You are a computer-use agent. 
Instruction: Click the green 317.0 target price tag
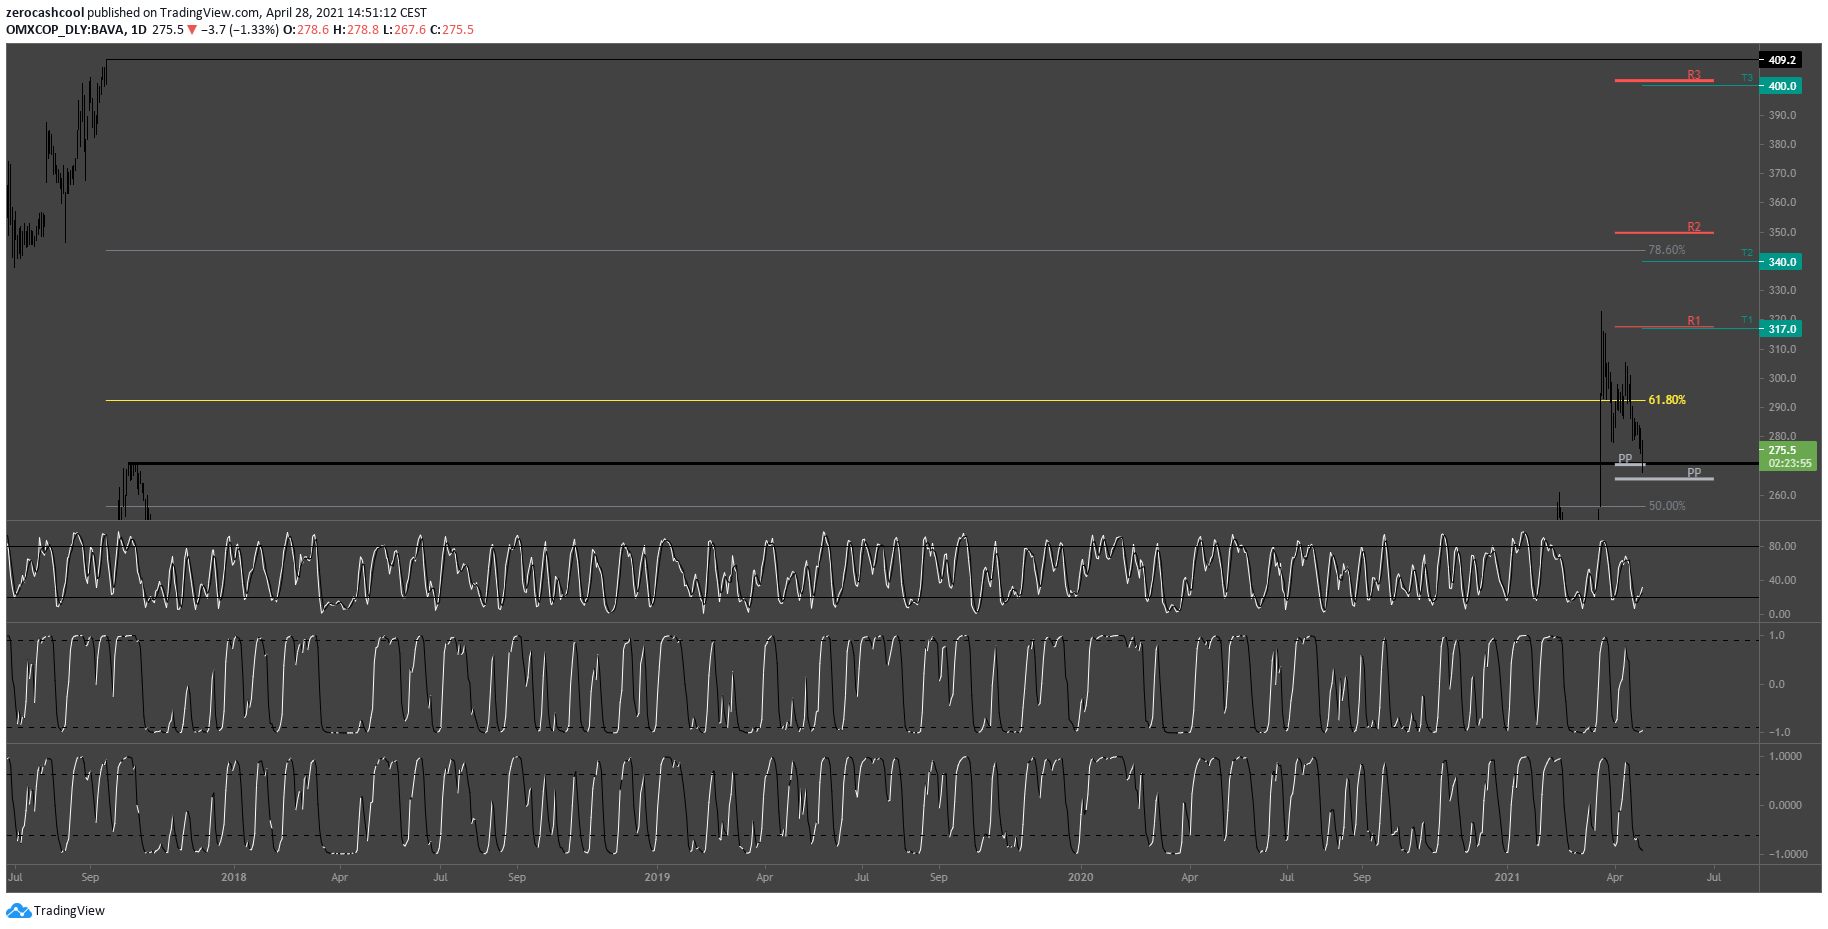tap(1781, 329)
